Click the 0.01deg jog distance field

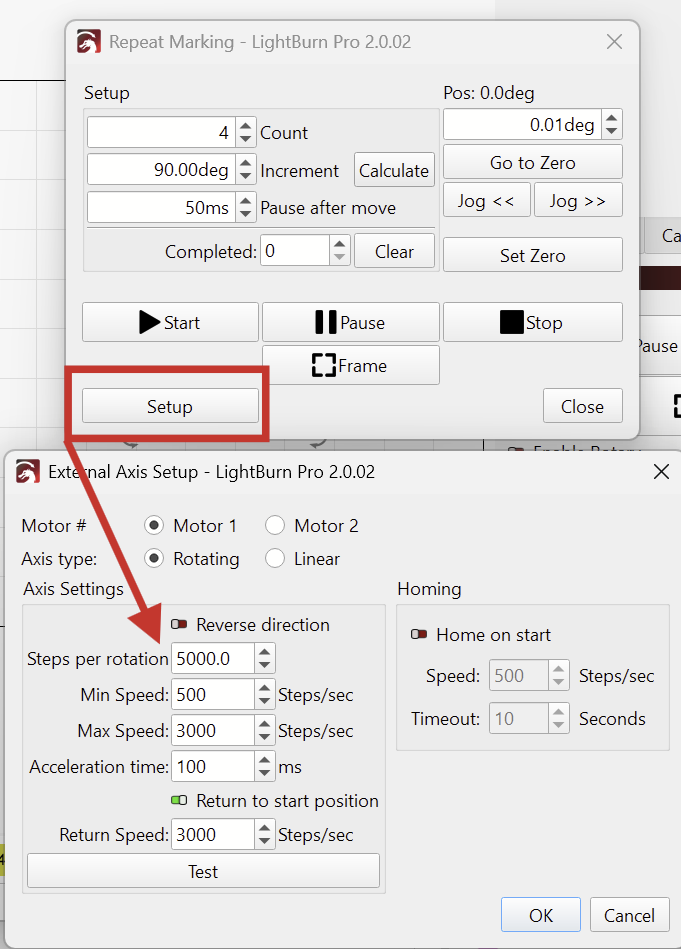pos(522,124)
